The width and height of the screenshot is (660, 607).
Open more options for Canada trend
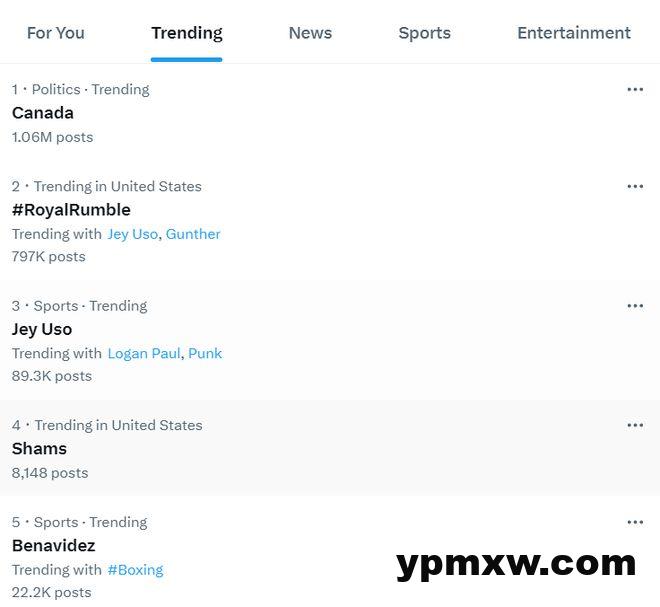point(635,89)
